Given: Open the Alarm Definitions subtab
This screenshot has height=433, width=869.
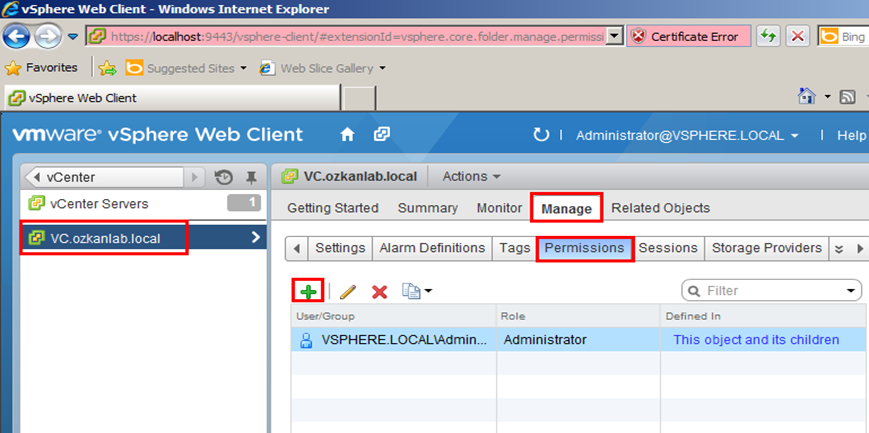Looking at the screenshot, I should click(x=432, y=248).
